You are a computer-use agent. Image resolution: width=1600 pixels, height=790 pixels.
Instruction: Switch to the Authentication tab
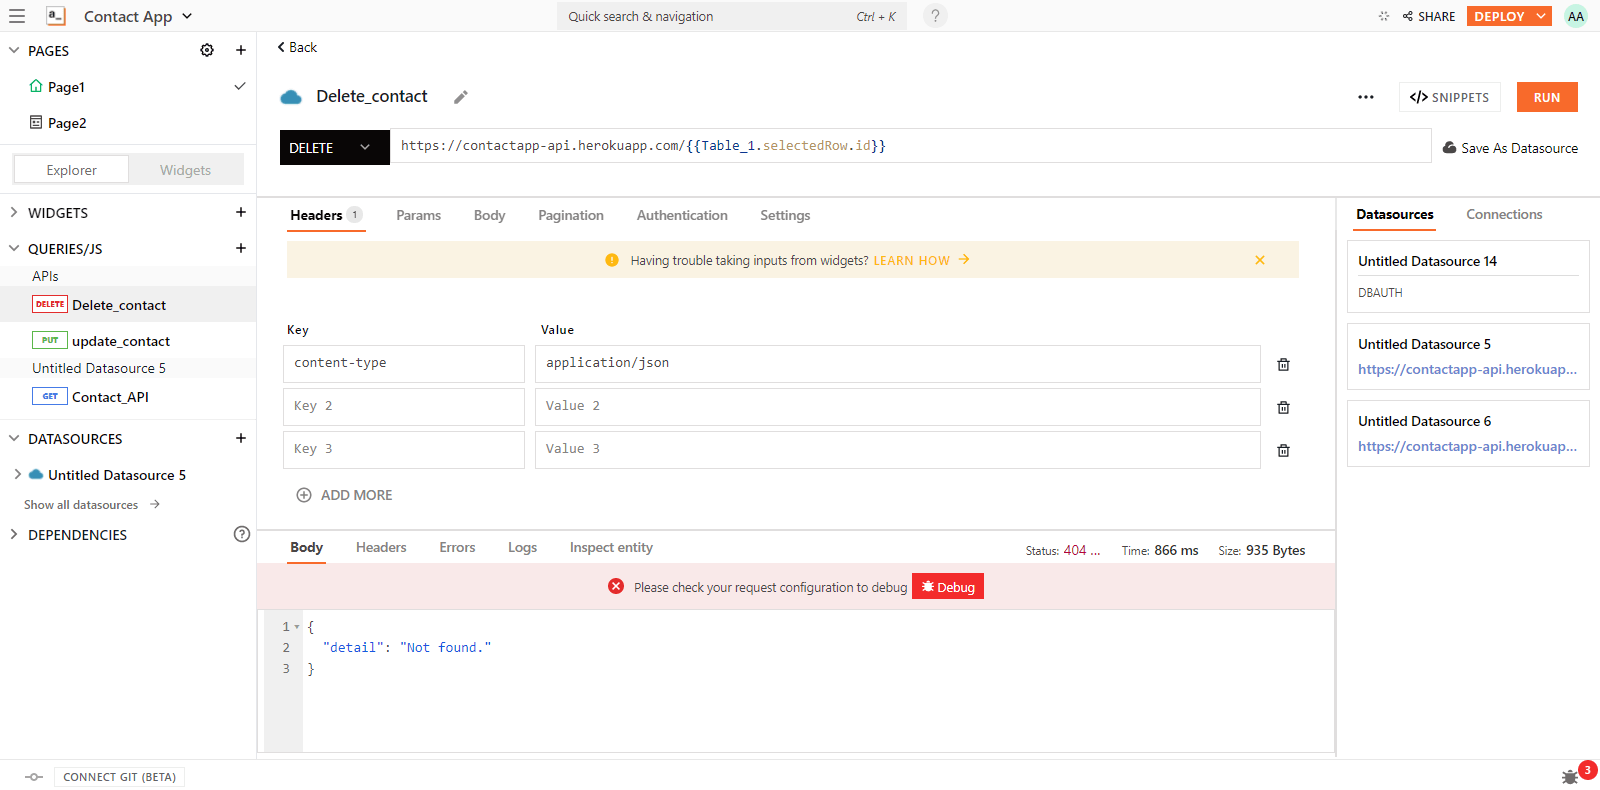pos(682,215)
